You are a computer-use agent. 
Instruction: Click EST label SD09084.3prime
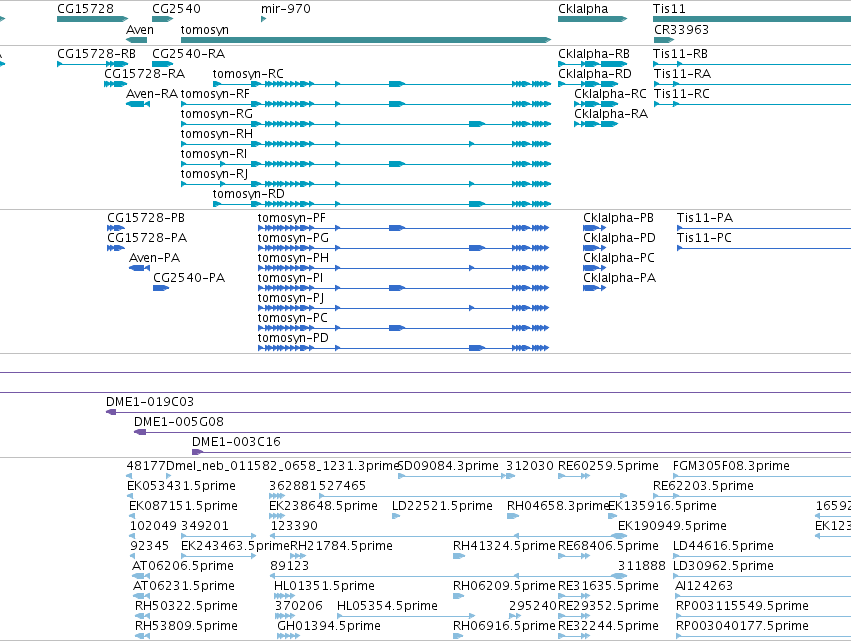tap(448, 466)
